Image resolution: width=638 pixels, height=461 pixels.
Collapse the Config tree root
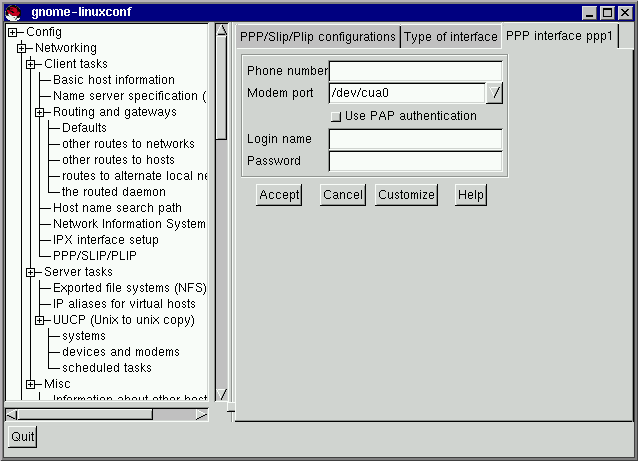pyautogui.click(x=13, y=32)
